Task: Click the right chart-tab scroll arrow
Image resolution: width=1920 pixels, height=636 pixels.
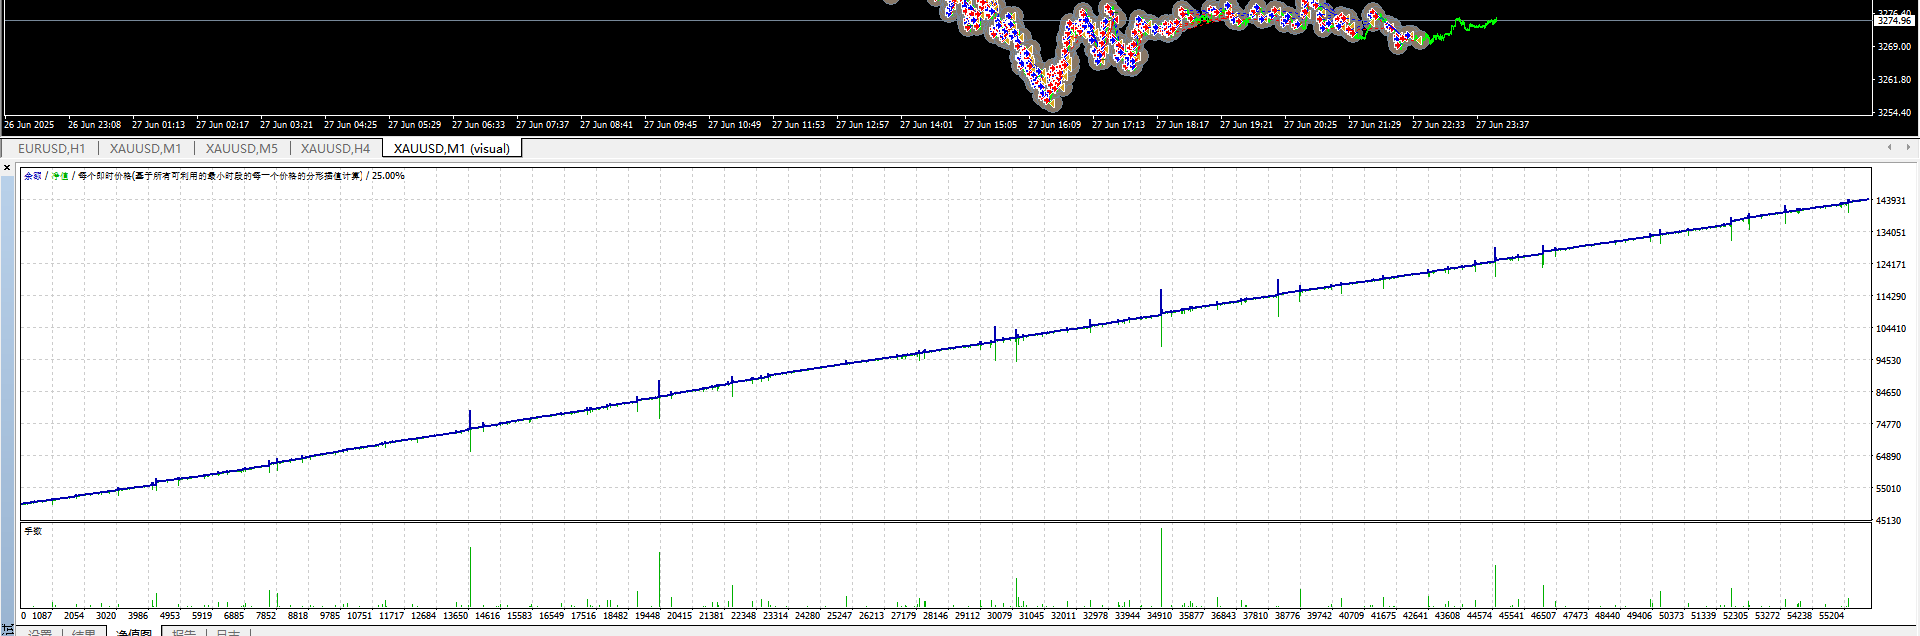Action: [1908, 147]
